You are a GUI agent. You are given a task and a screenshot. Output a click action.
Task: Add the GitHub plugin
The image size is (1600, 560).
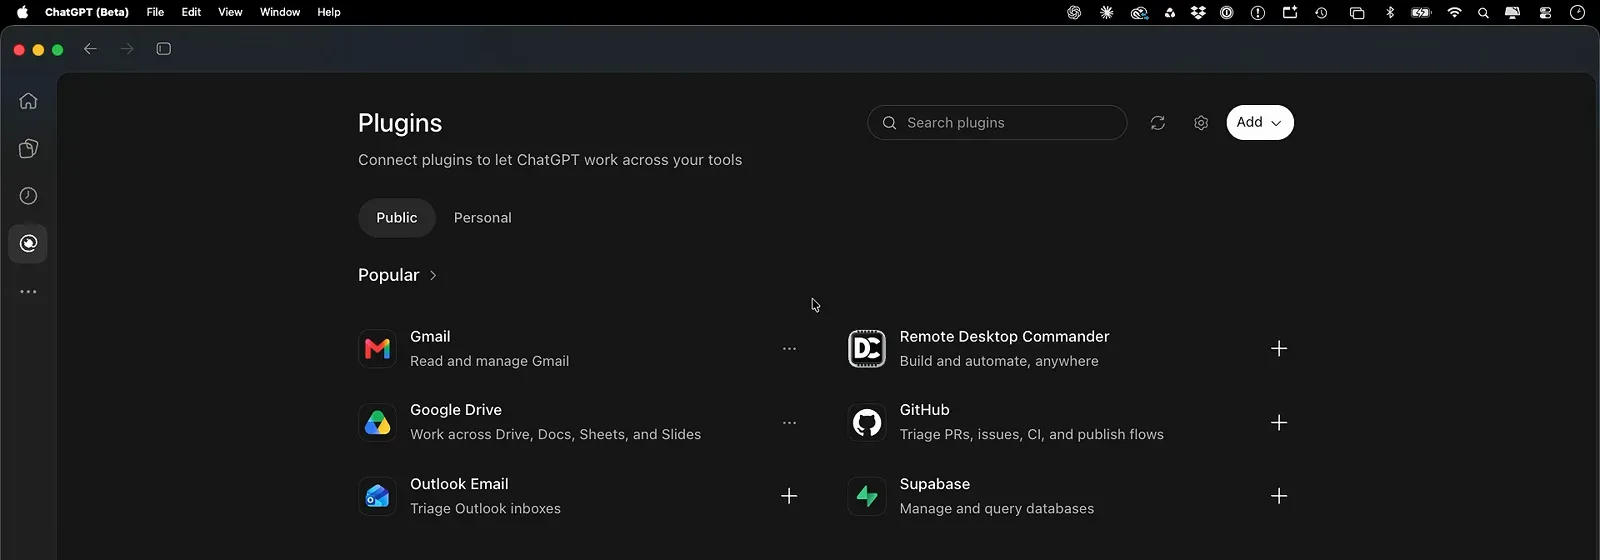(1279, 423)
